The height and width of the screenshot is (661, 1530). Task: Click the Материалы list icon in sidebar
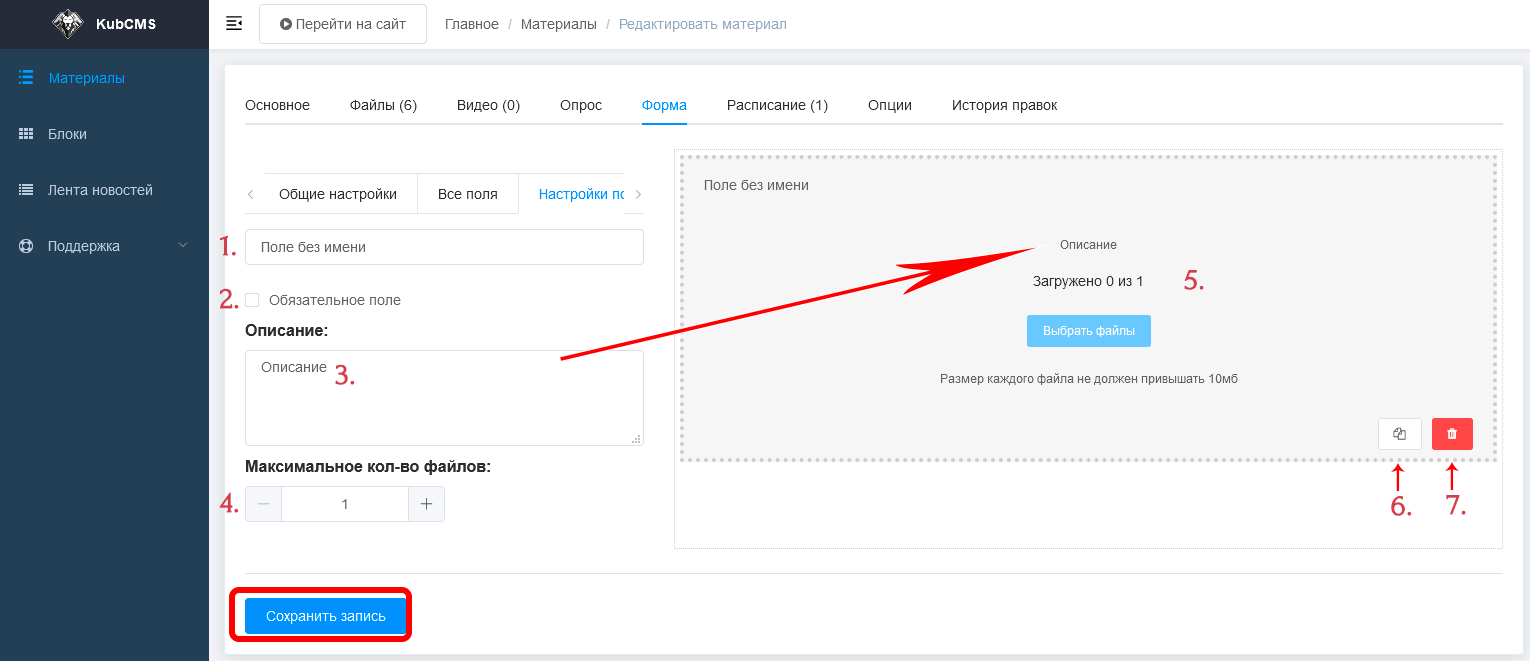[26, 78]
